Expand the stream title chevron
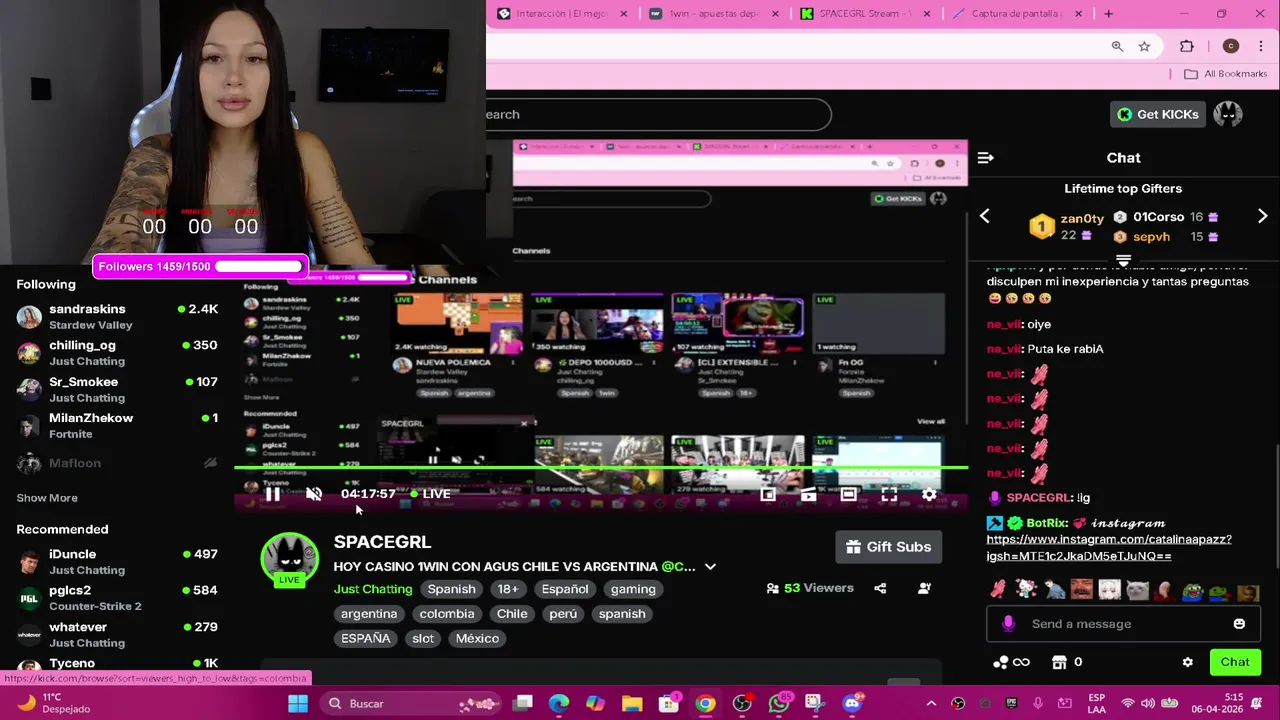 pyautogui.click(x=710, y=567)
